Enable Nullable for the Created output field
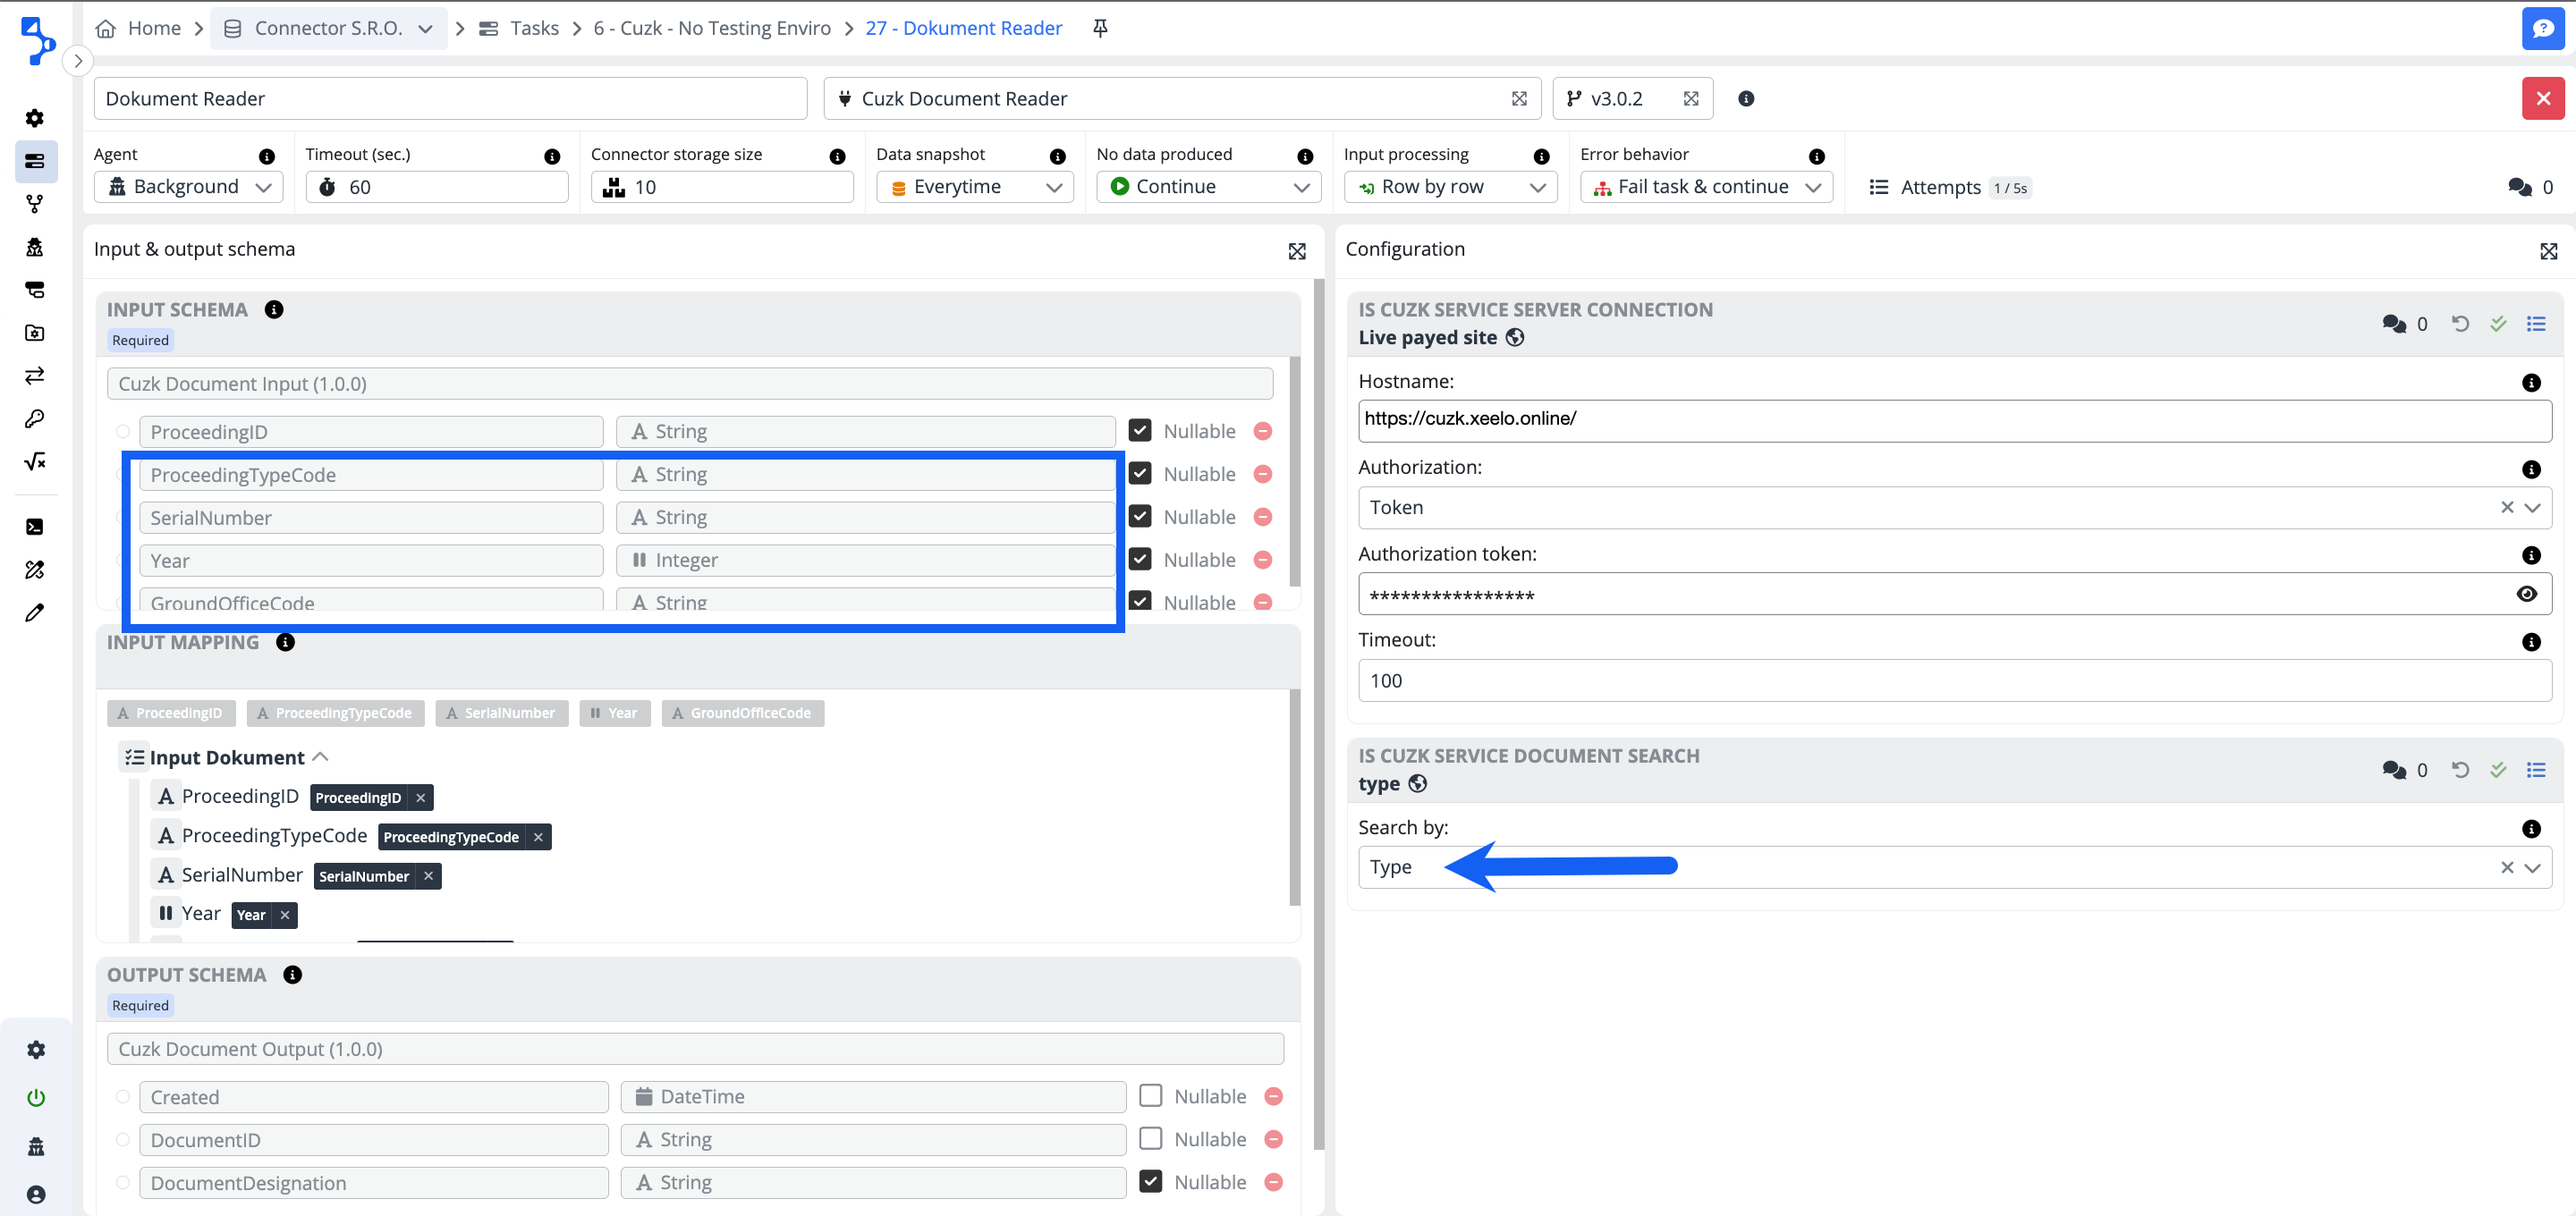Image resolution: width=2576 pixels, height=1216 pixels. pyautogui.click(x=1151, y=1096)
